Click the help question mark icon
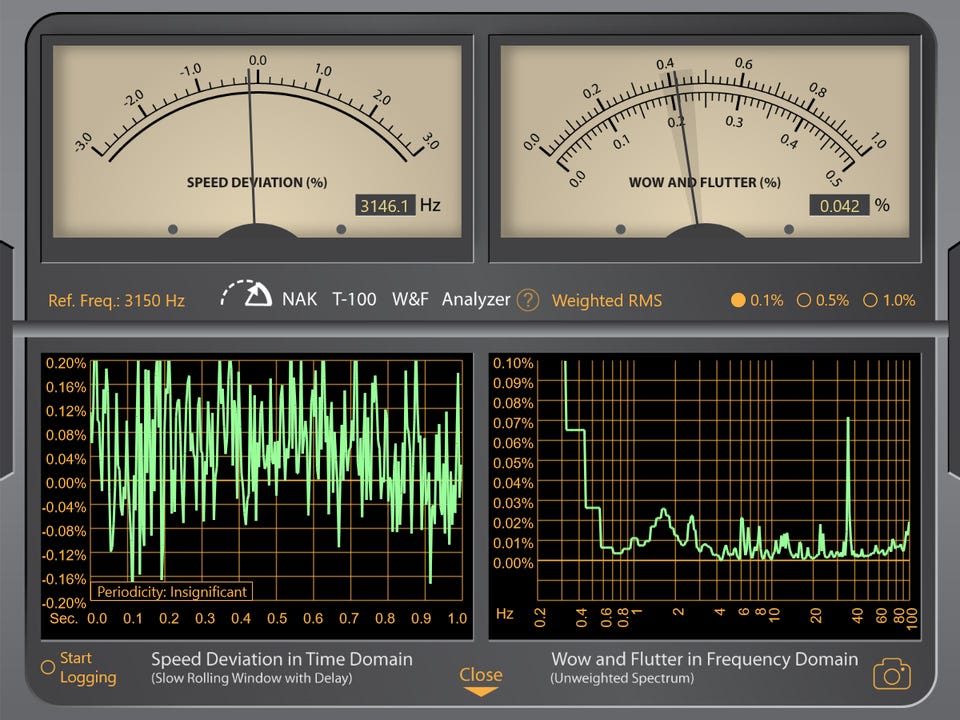This screenshot has width=960, height=720. (528, 300)
